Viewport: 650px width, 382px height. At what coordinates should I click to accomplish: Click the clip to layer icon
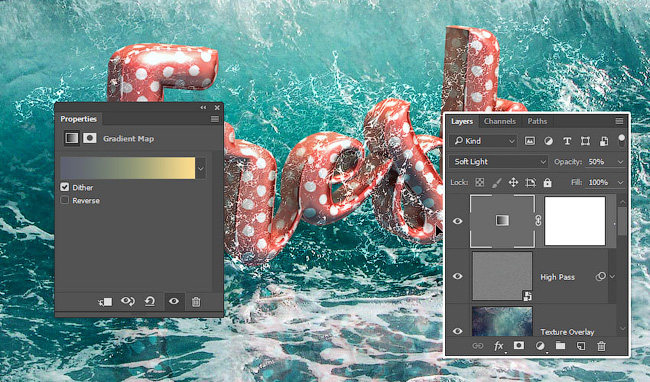click(105, 302)
